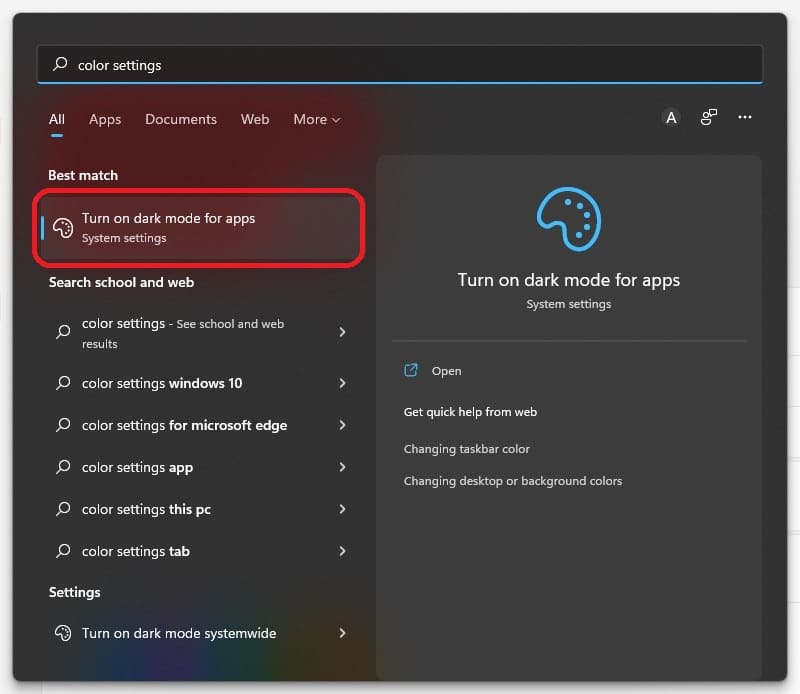Switch to the Apps tab
This screenshot has height=694, width=800.
pyautogui.click(x=105, y=119)
